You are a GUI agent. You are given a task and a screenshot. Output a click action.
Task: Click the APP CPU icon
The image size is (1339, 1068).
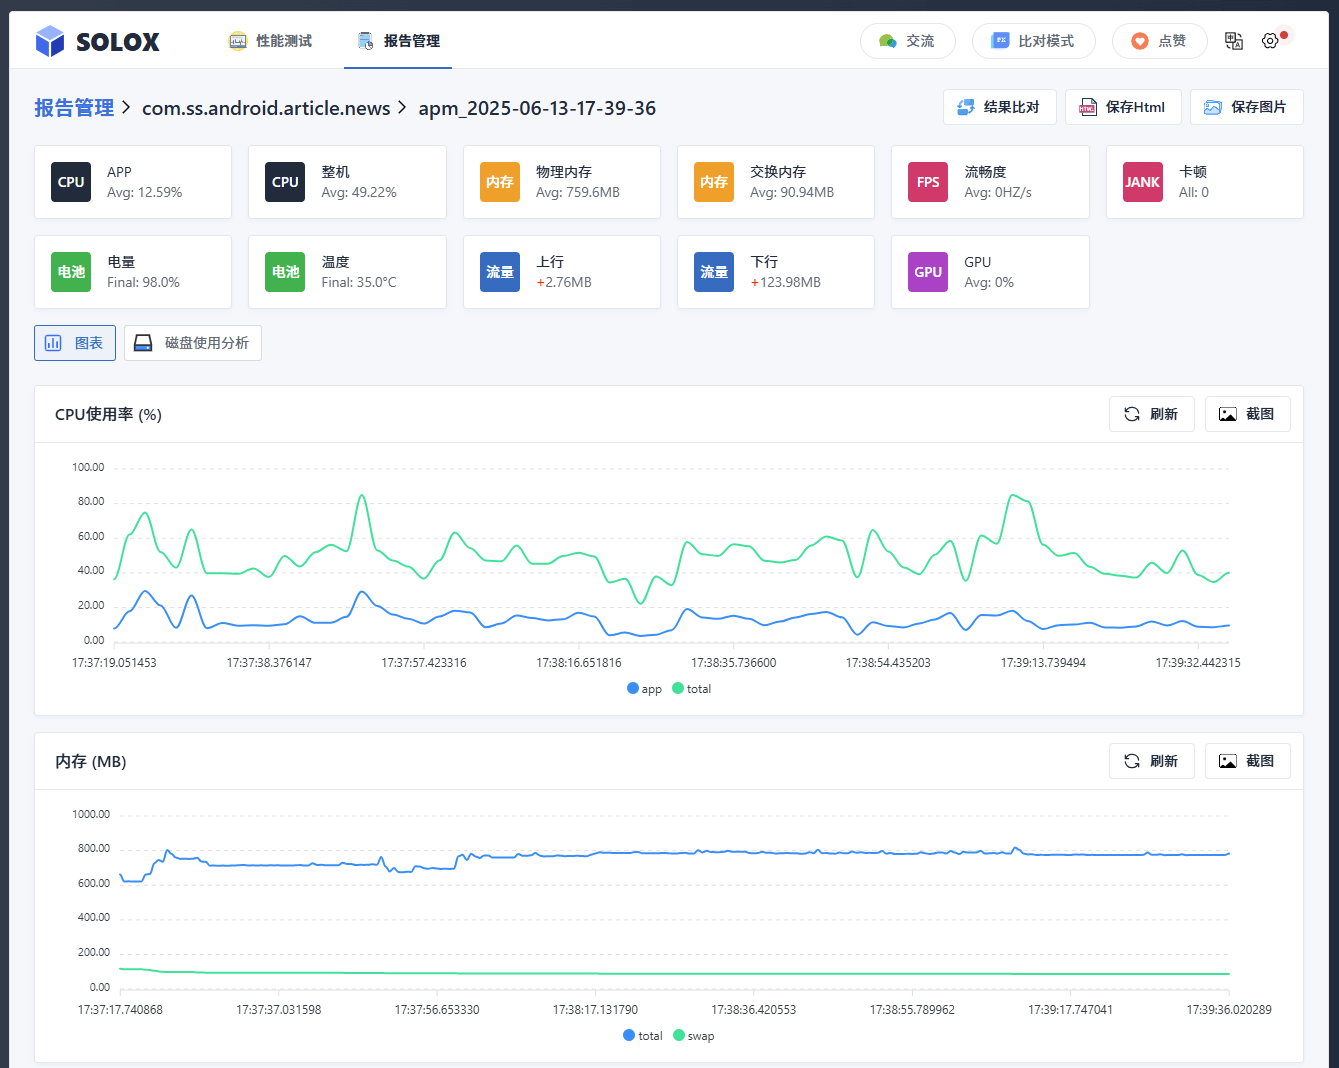tap(71, 182)
